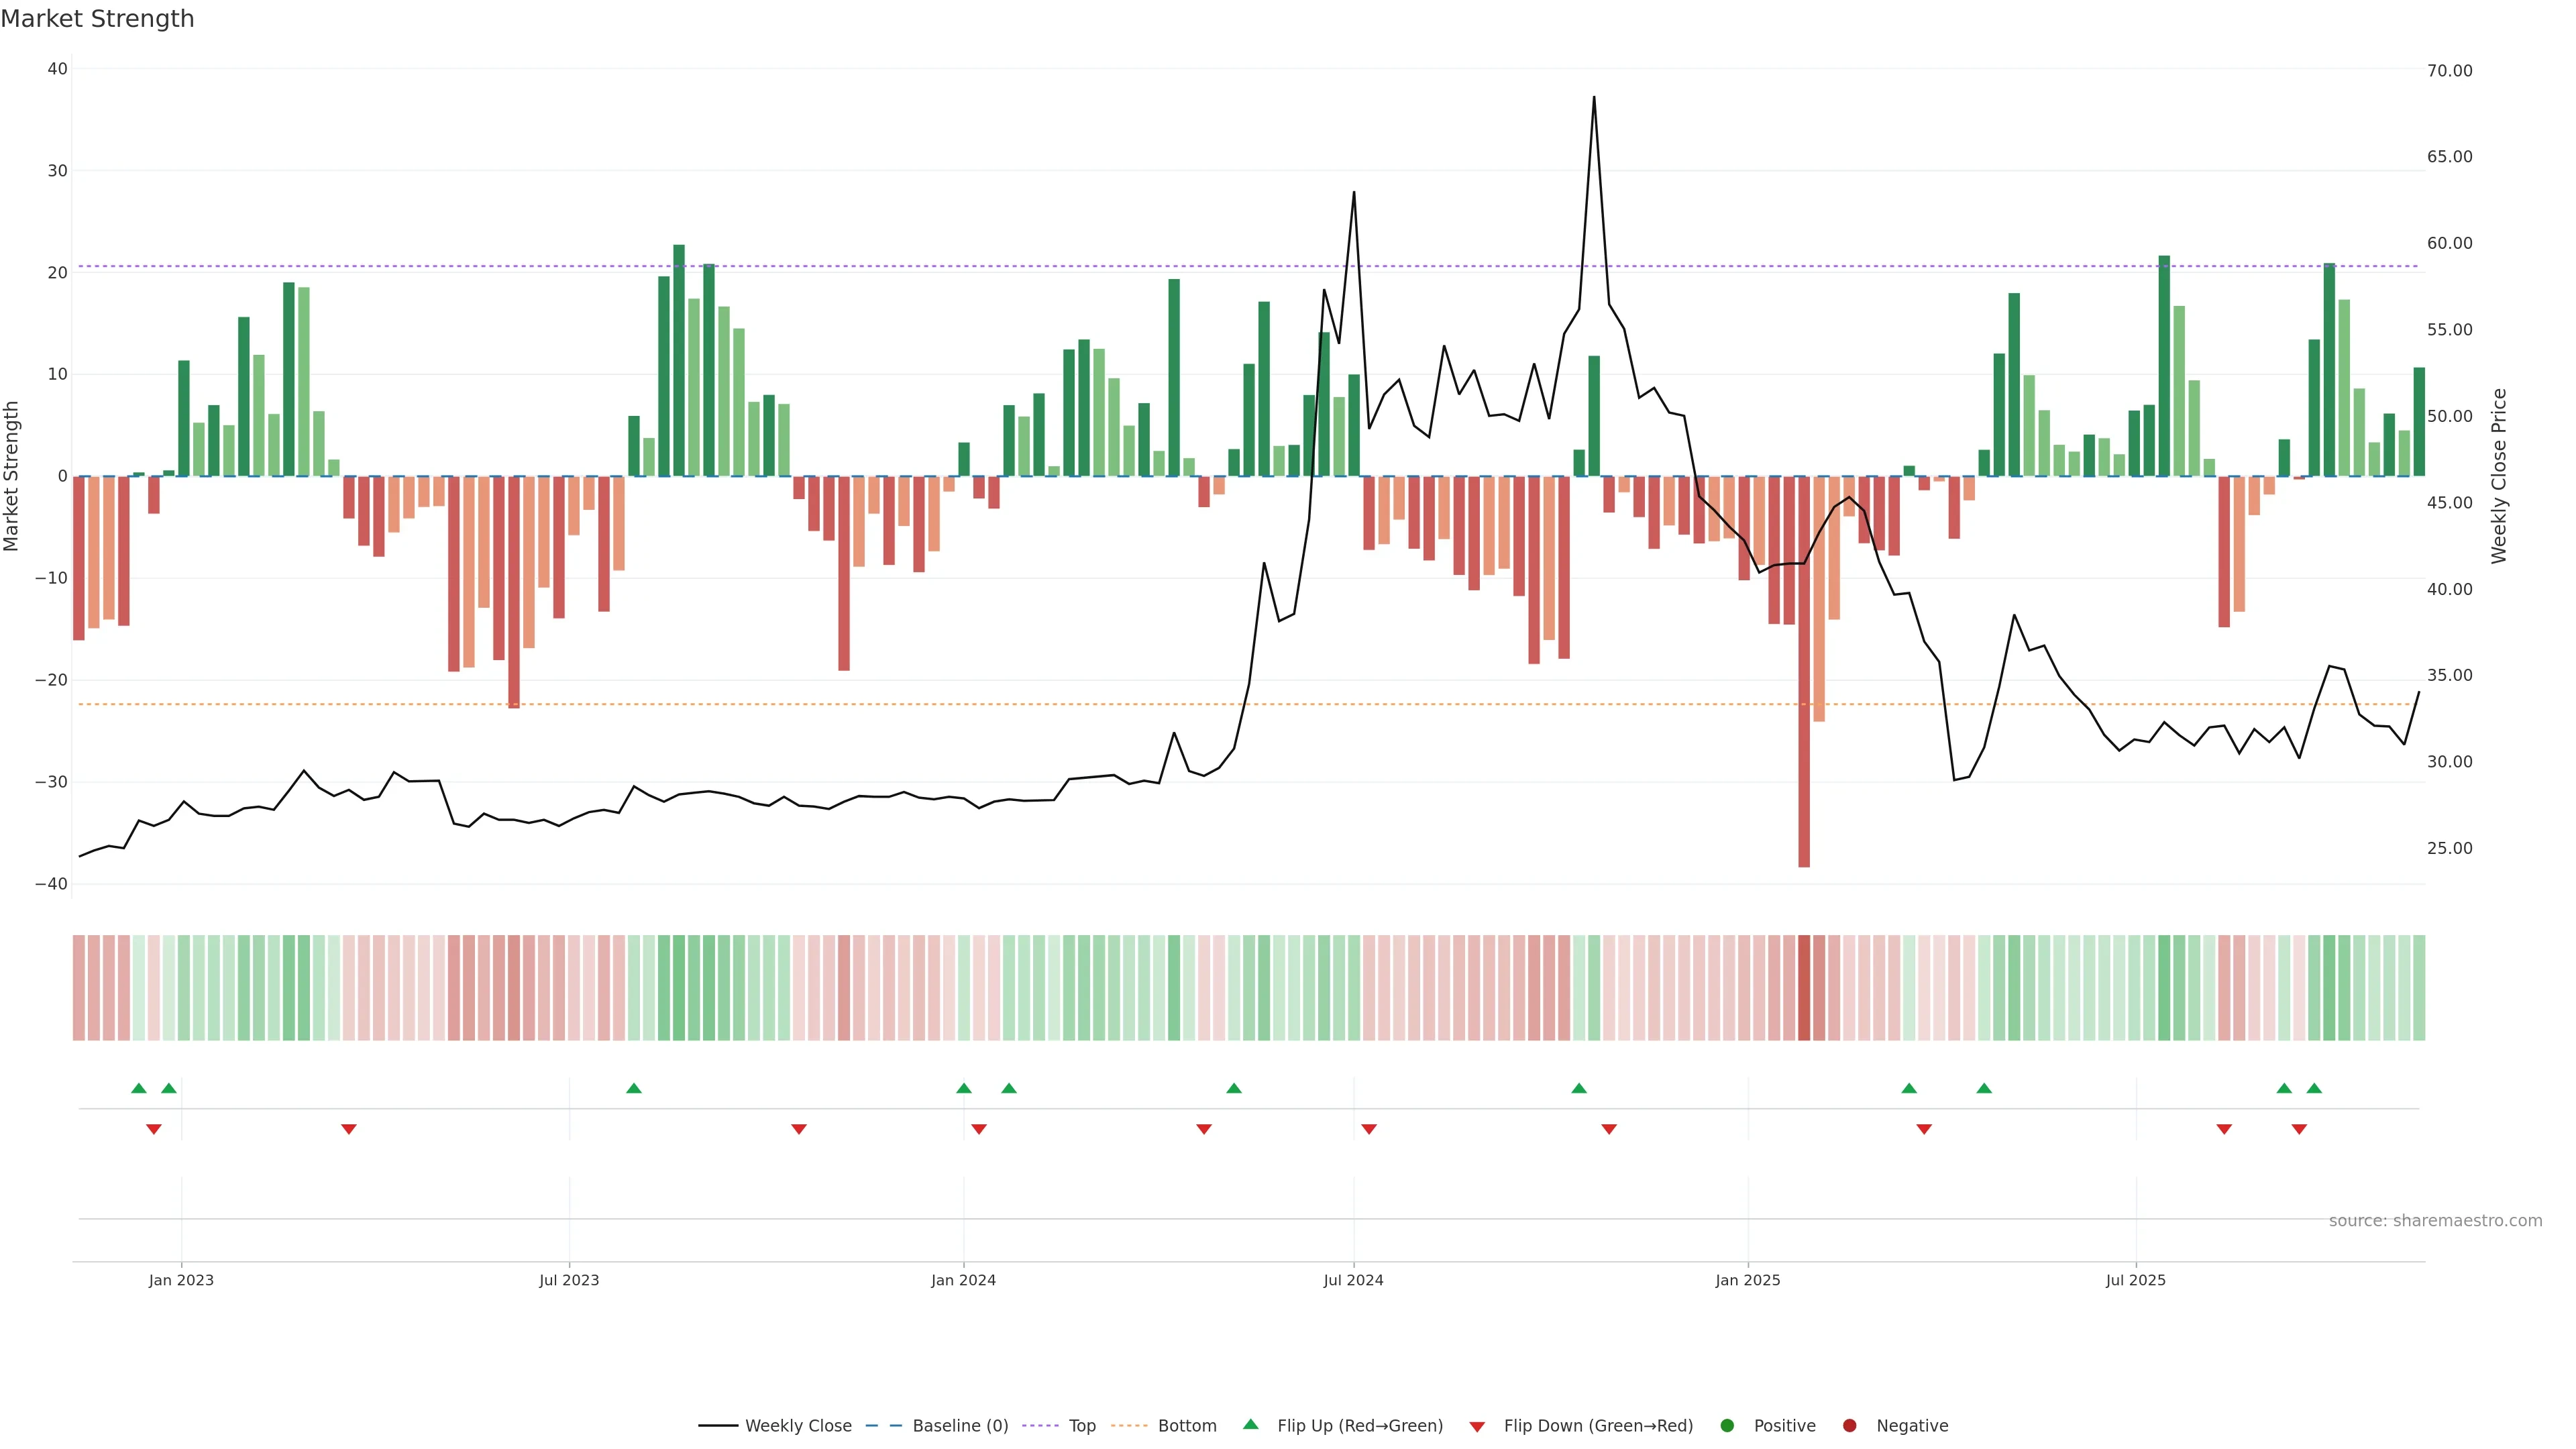This screenshot has width=2576, height=1449.
Task: Click the flip down marker below Jul 2024
Action: click(x=1369, y=1129)
